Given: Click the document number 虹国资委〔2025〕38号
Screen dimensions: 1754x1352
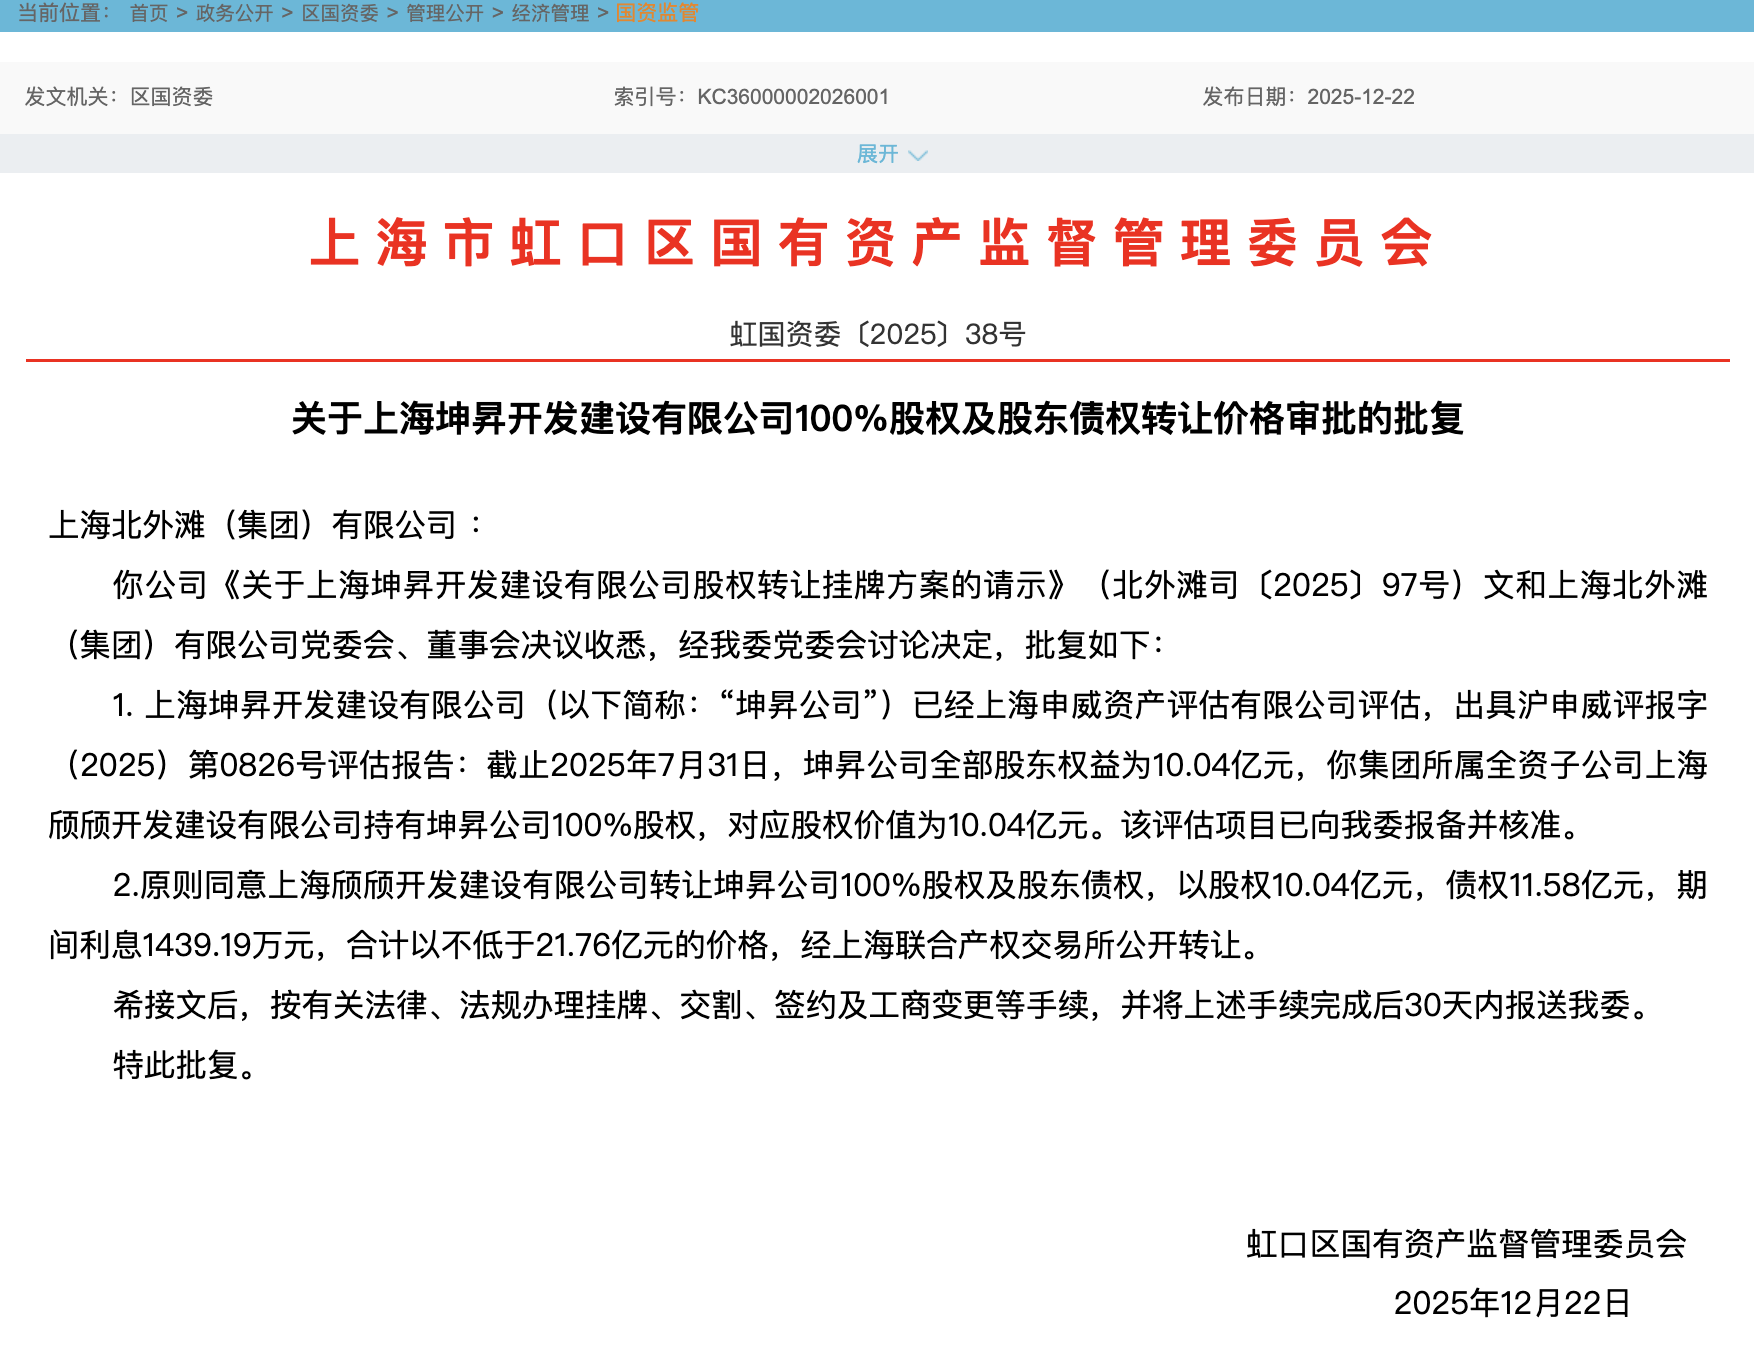Looking at the screenshot, I should click(x=877, y=334).
